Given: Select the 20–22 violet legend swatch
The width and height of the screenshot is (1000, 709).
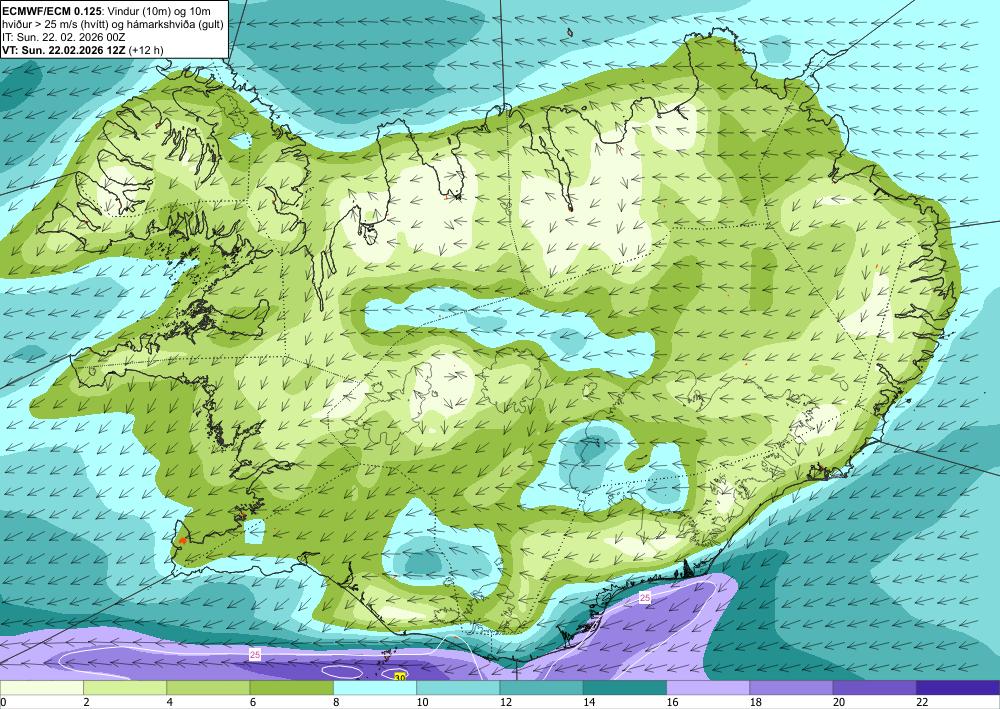Looking at the screenshot, I should (874, 687).
